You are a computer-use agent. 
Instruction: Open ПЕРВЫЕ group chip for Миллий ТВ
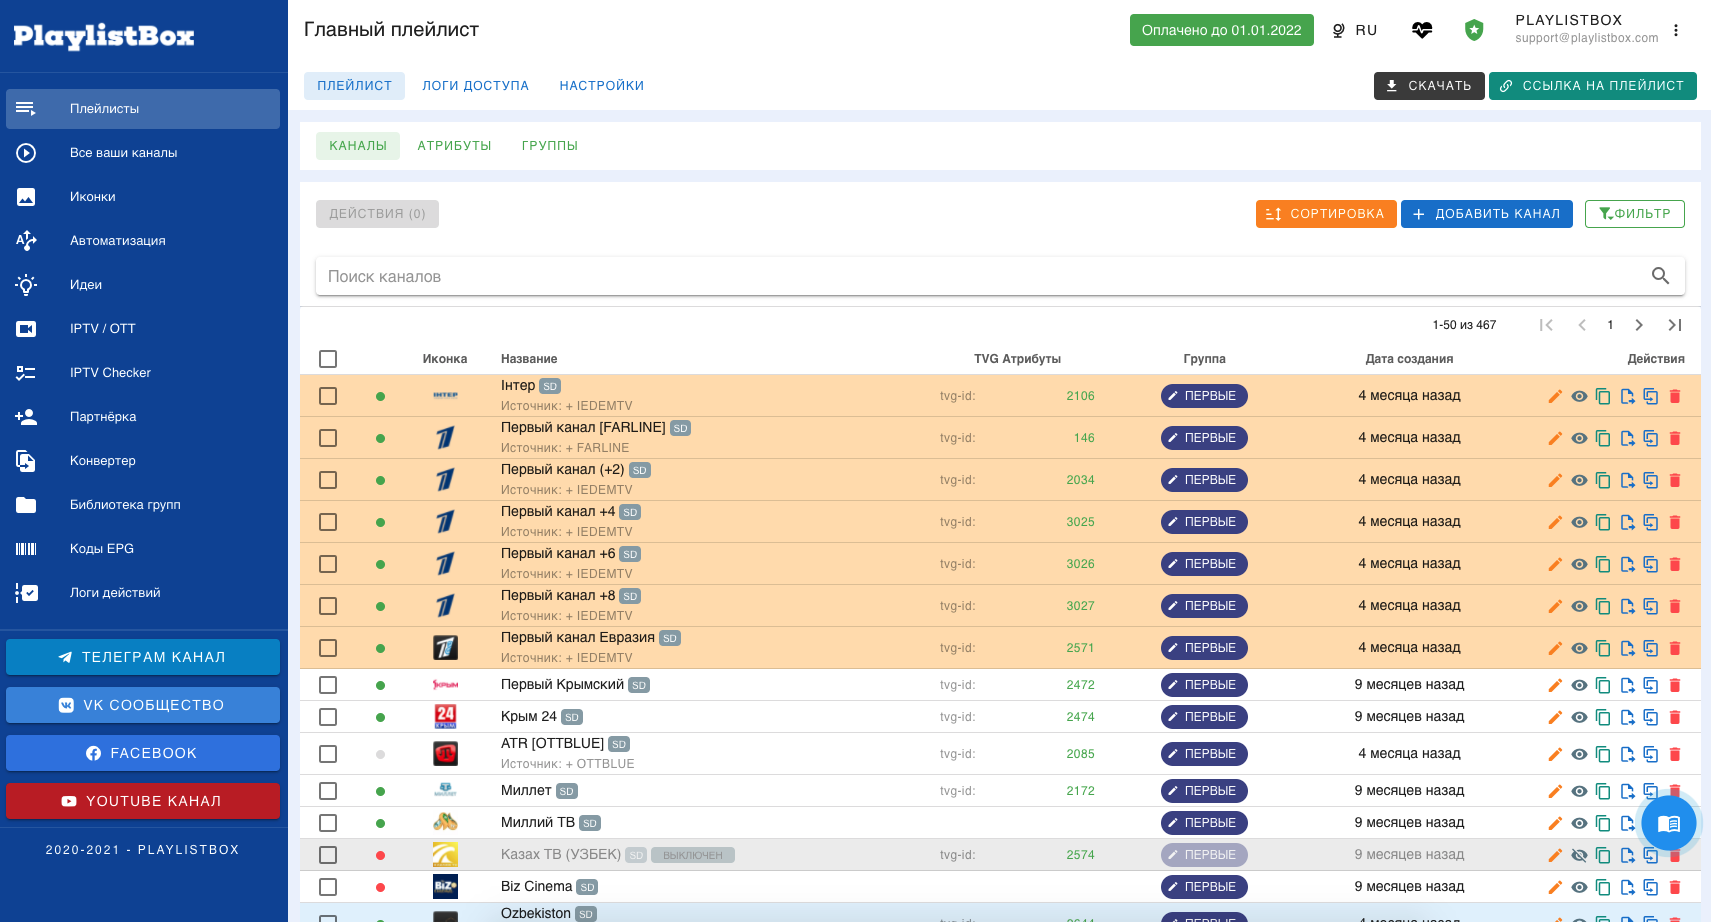click(1204, 823)
